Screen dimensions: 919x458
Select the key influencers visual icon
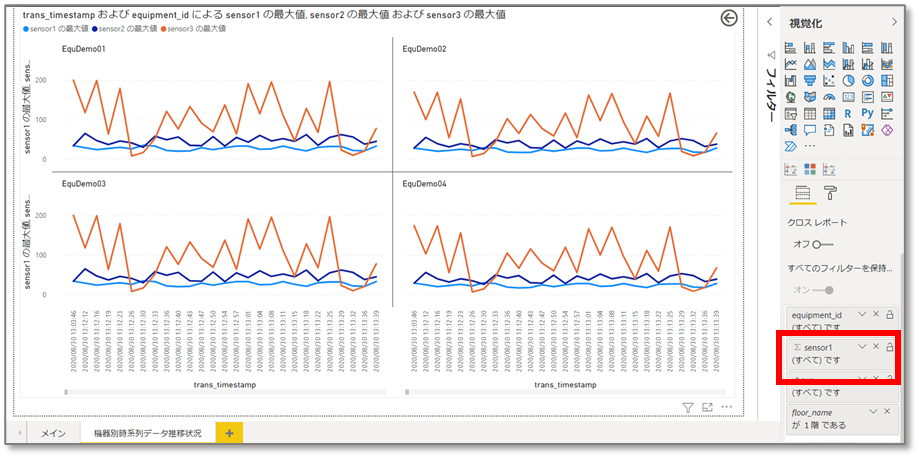[x=887, y=114]
